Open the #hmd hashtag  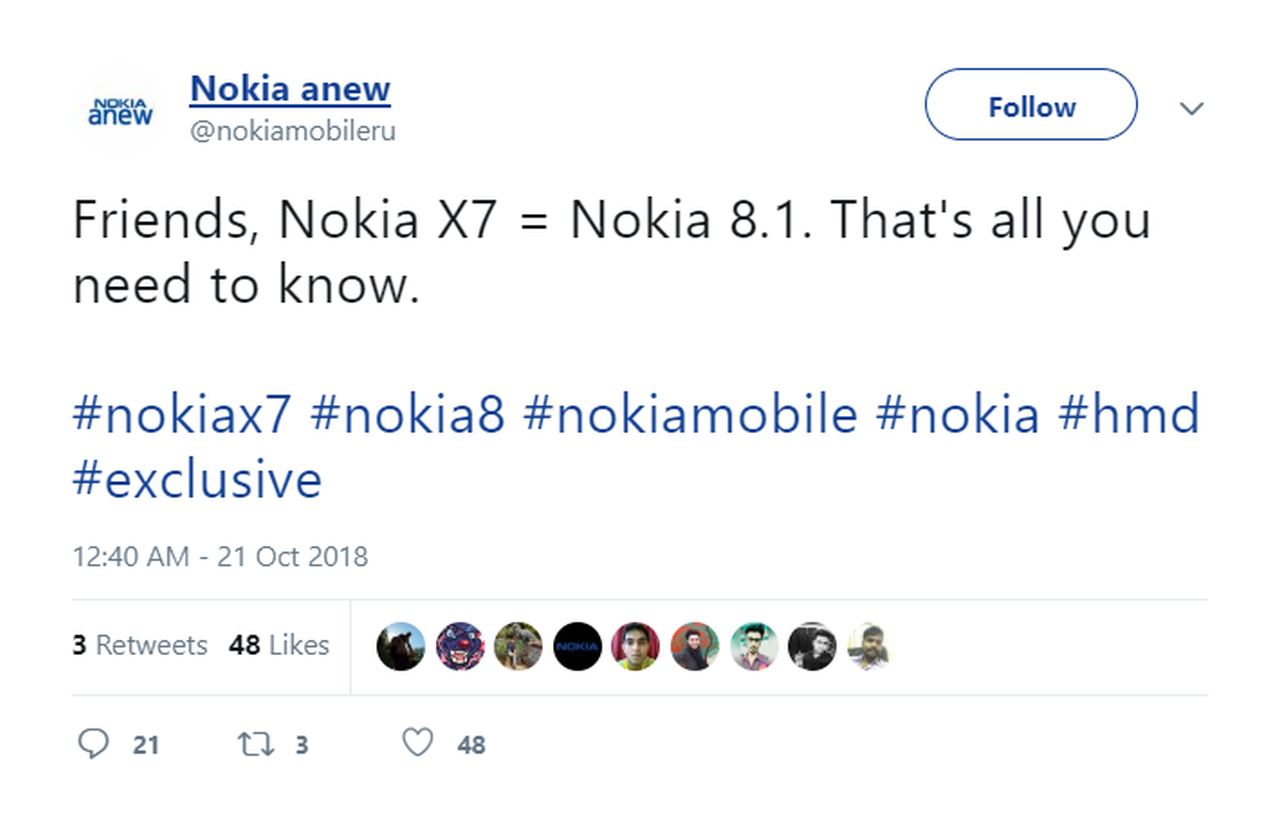pyautogui.click(x=1128, y=415)
